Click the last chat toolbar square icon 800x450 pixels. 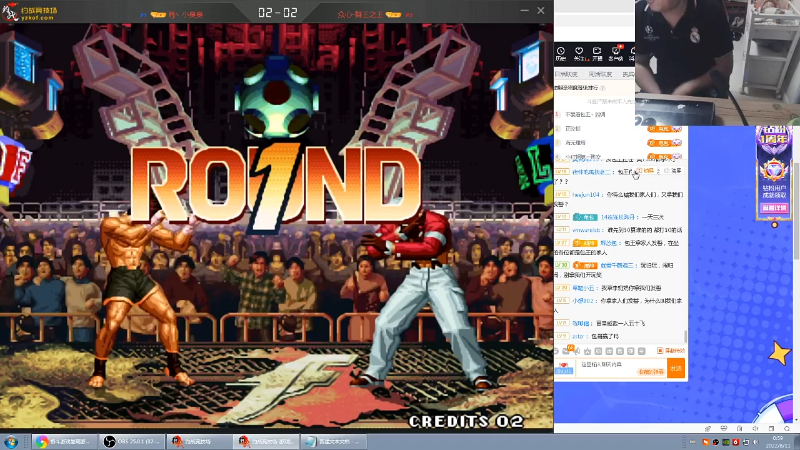(x=642, y=351)
